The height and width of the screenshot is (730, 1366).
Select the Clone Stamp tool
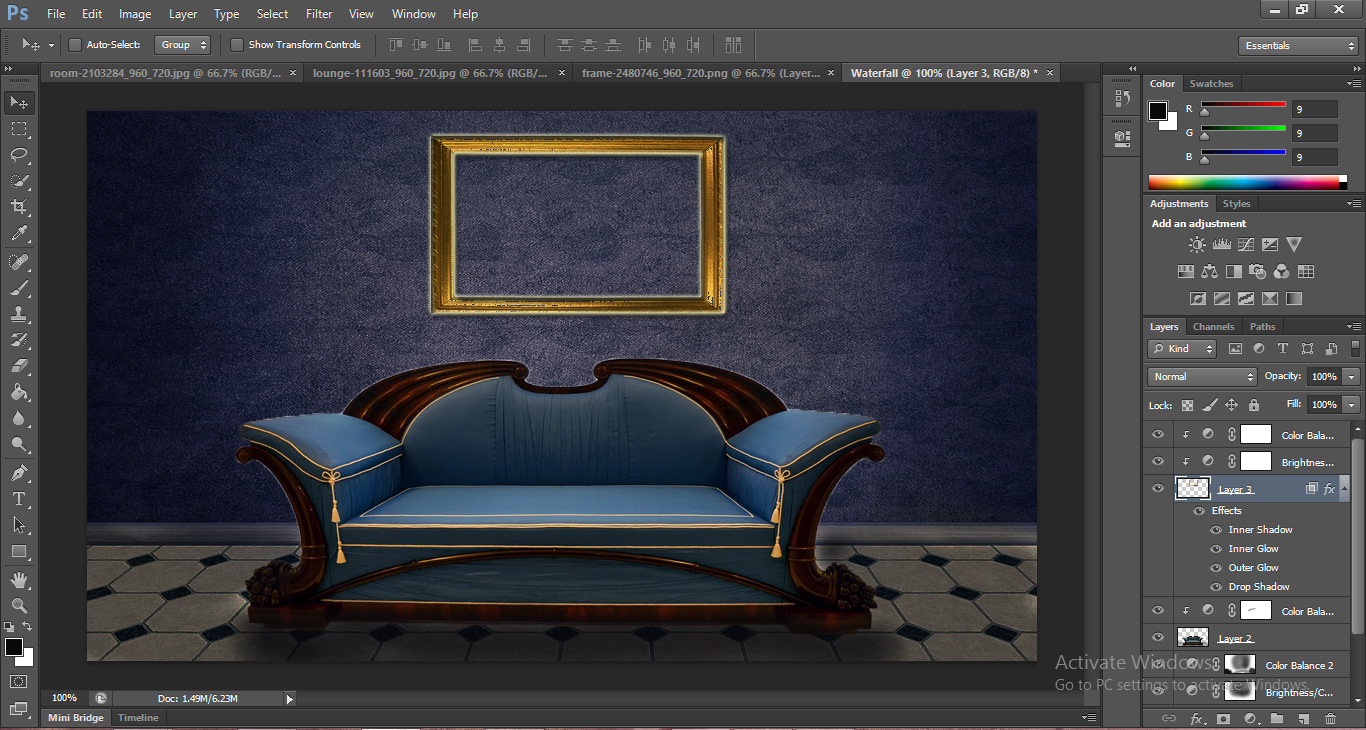pyautogui.click(x=19, y=314)
